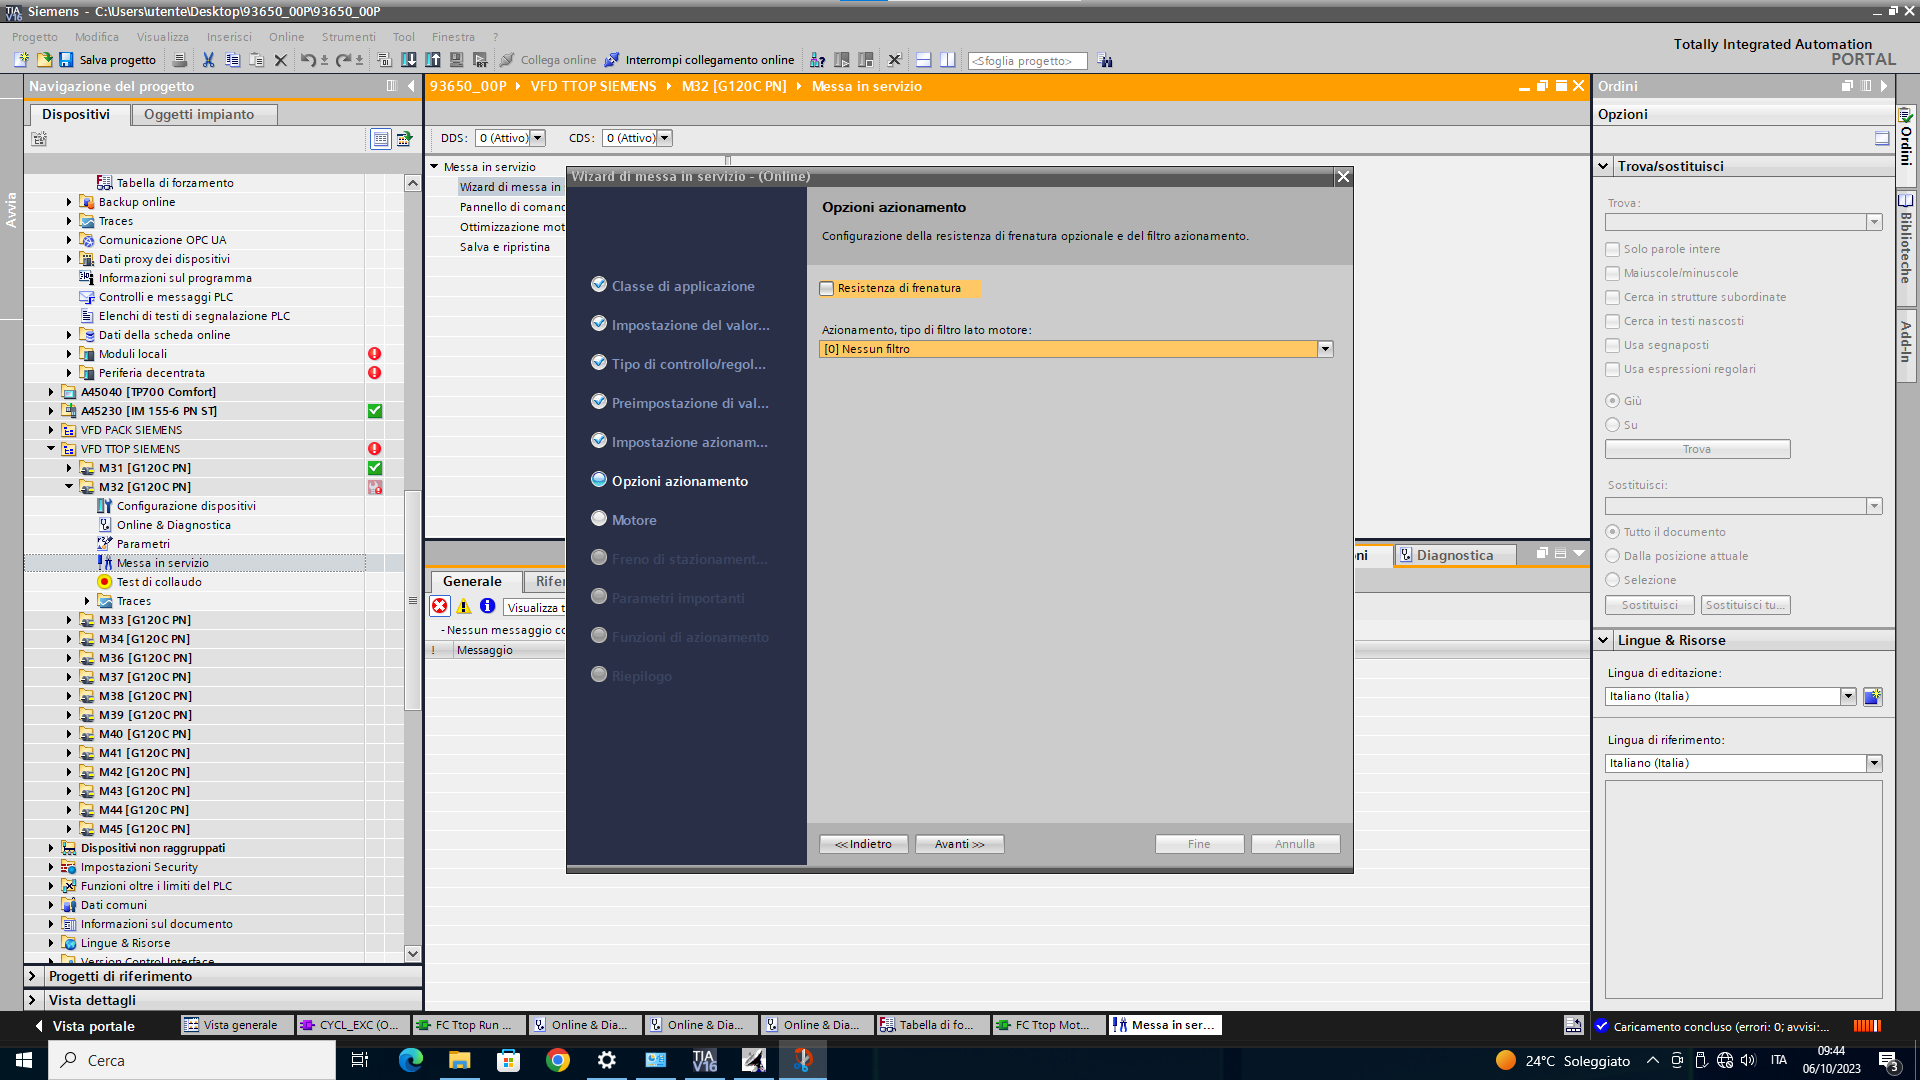This screenshot has width=1920, height=1080.
Task: Show errors filter icon in Generale messages
Action: pyautogui.click(x=440, y=606)
